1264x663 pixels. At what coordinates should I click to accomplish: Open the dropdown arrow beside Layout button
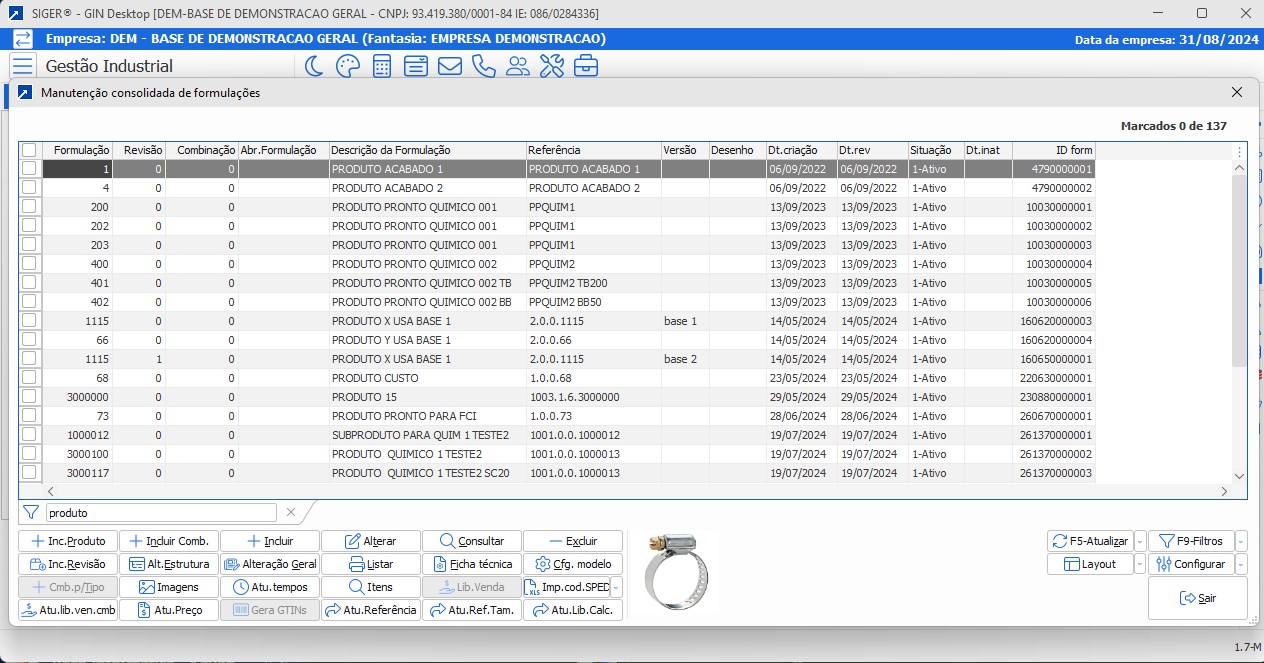pyautogui.click(x=1140, y=564)
